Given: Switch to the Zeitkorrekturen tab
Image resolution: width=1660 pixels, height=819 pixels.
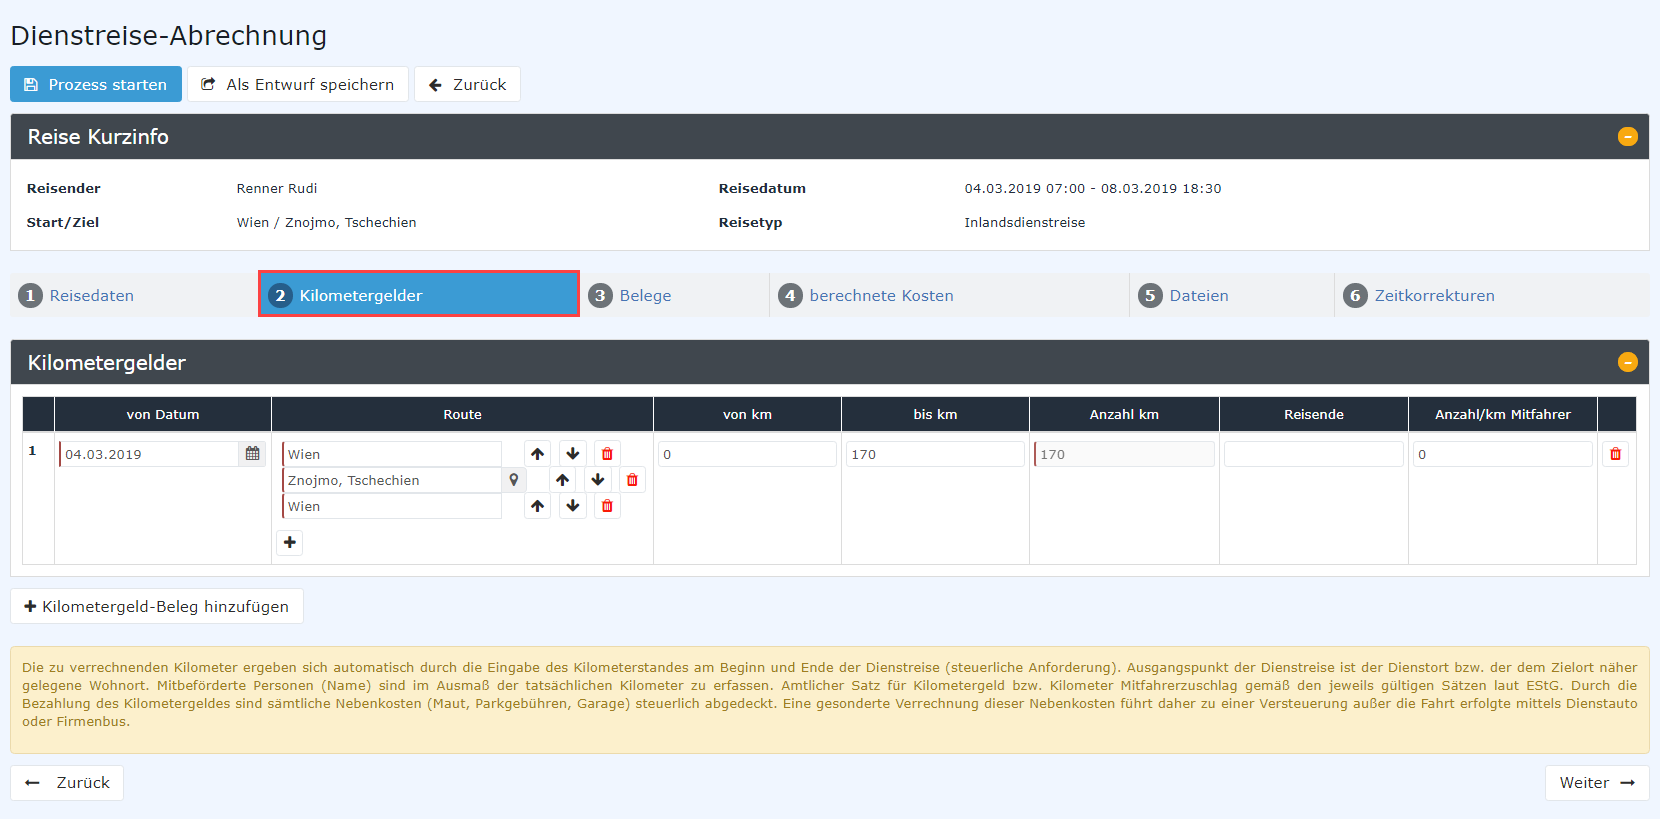Looking at the screenshot, I should [x=1492, y=295].
